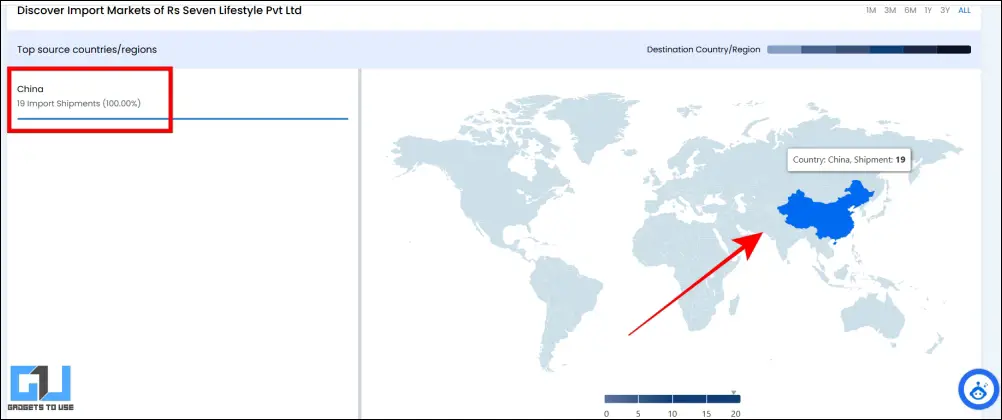The width and height of the screenshot is (1002, 420).
Task: Click the highlighted China region on map
Action: (x=824, y=214)
